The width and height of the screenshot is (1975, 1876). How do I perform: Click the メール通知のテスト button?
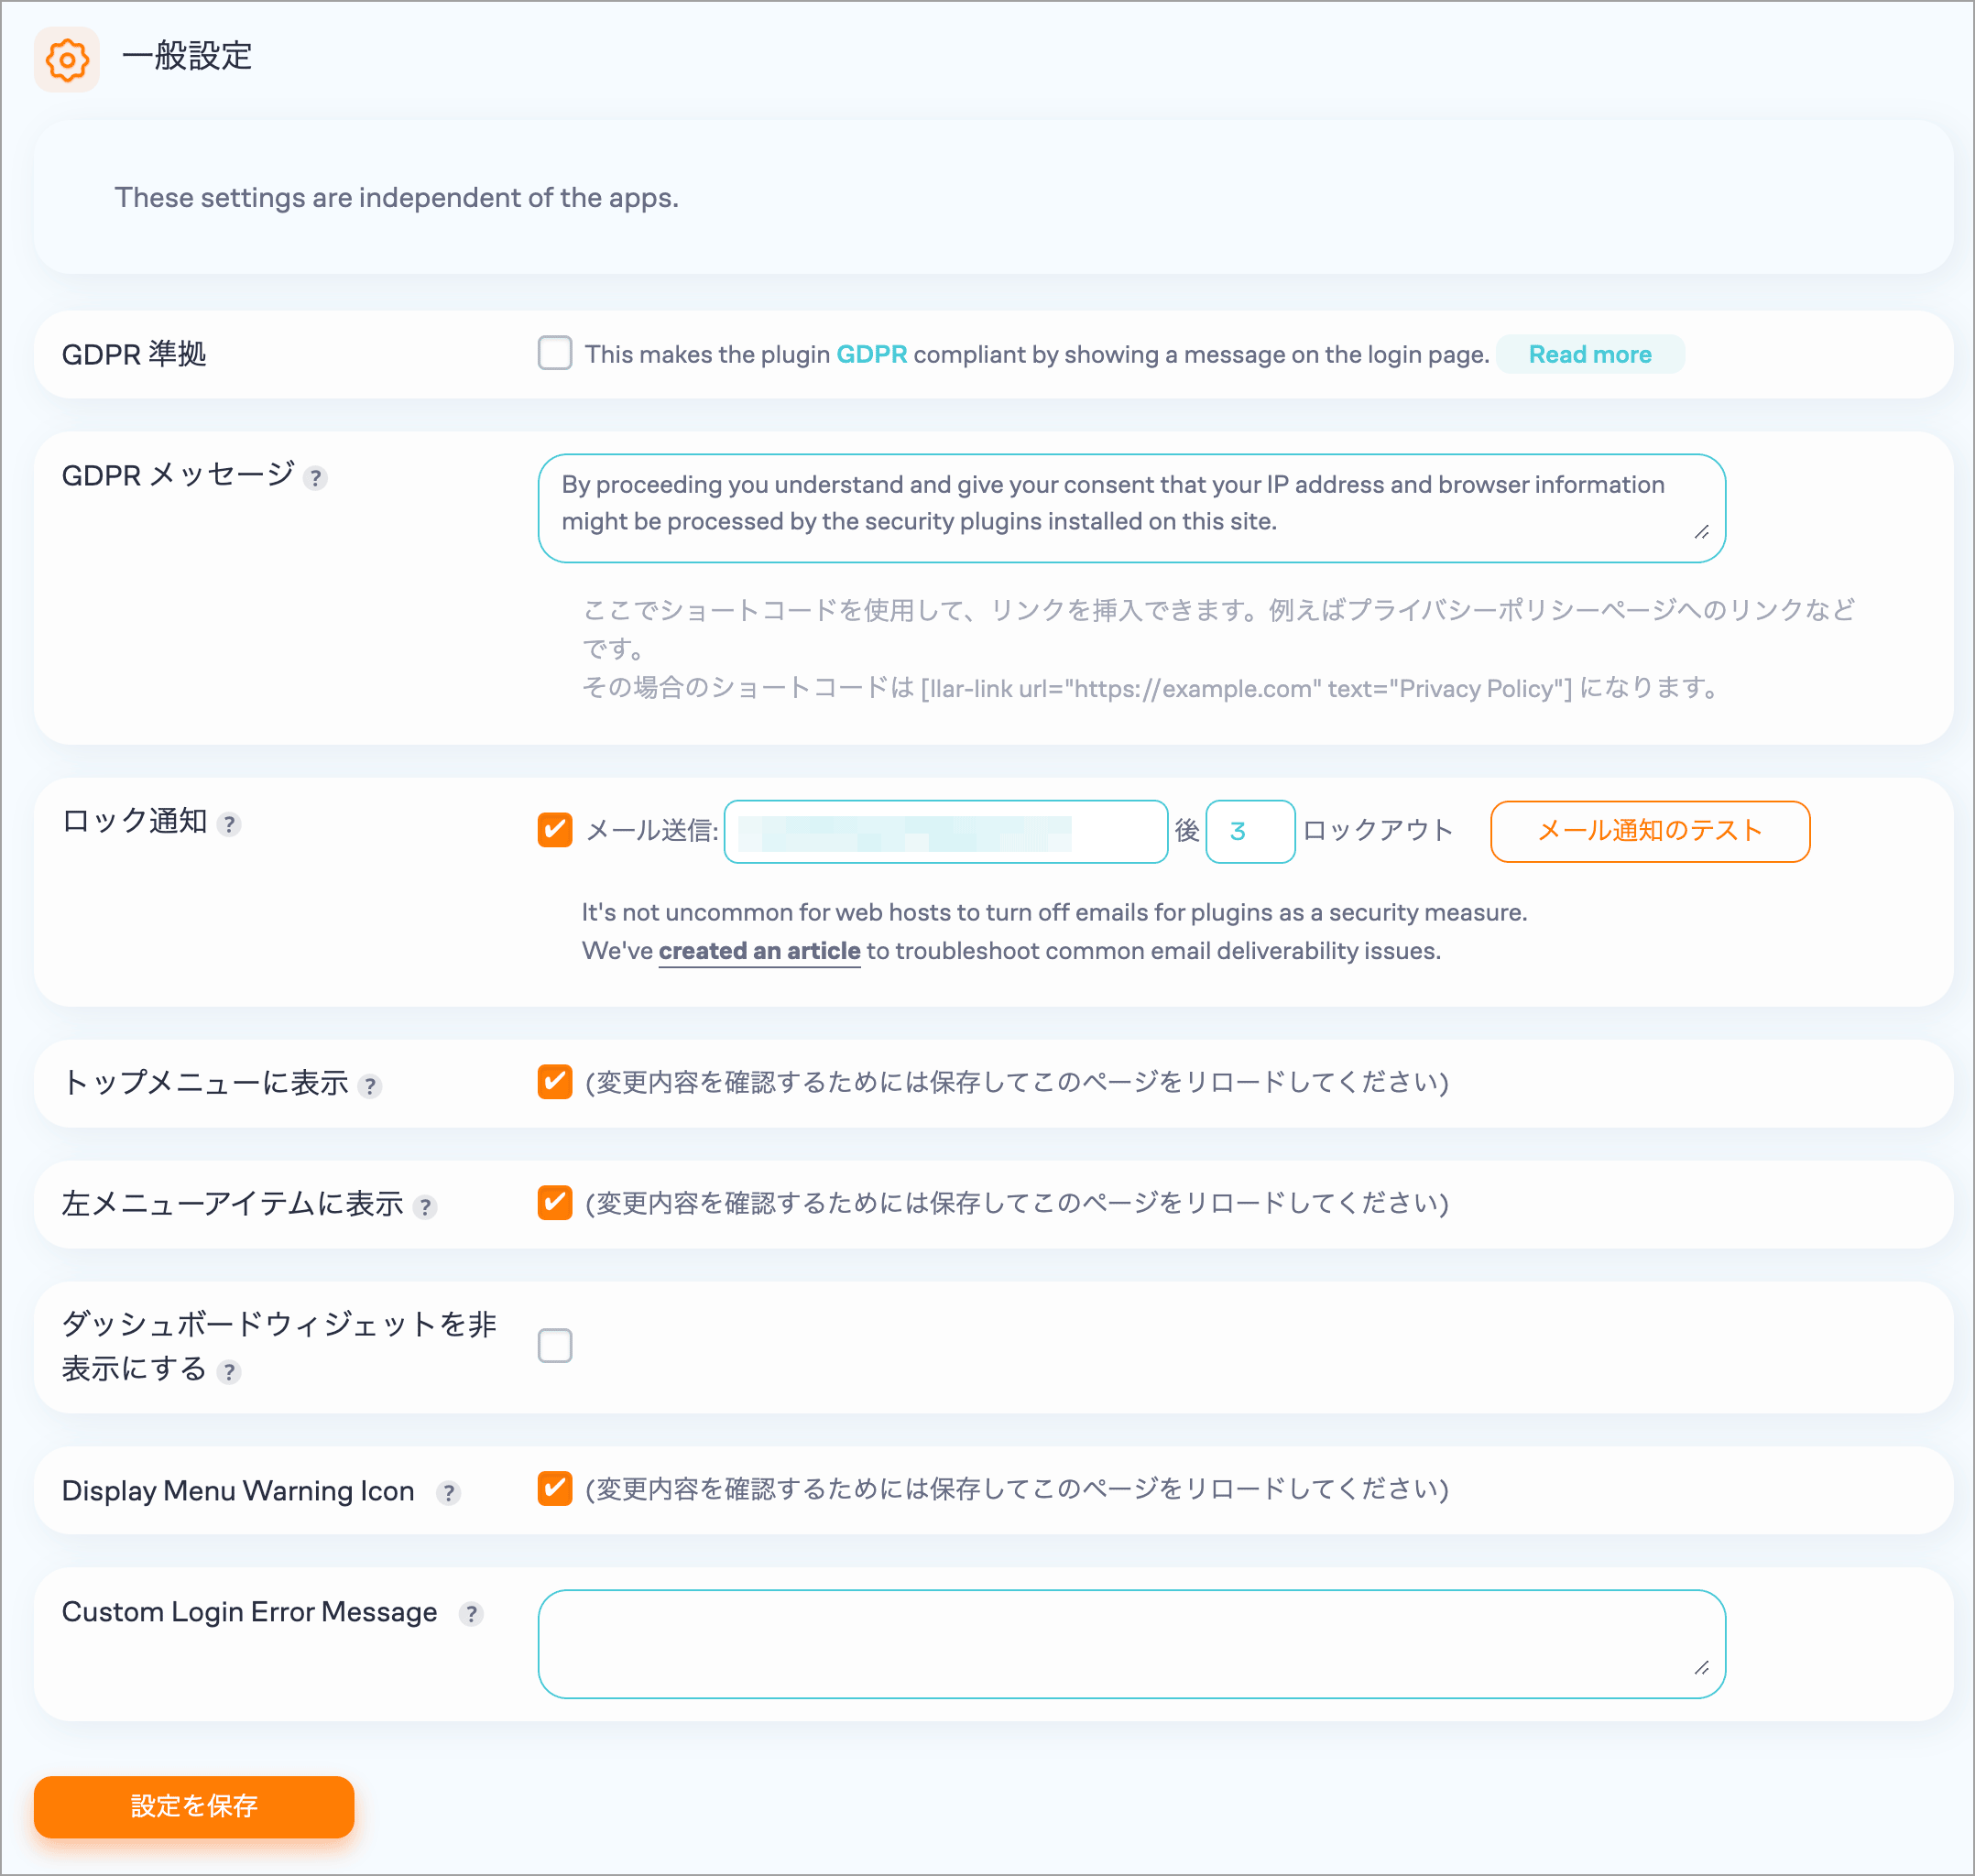point(1650,831)
